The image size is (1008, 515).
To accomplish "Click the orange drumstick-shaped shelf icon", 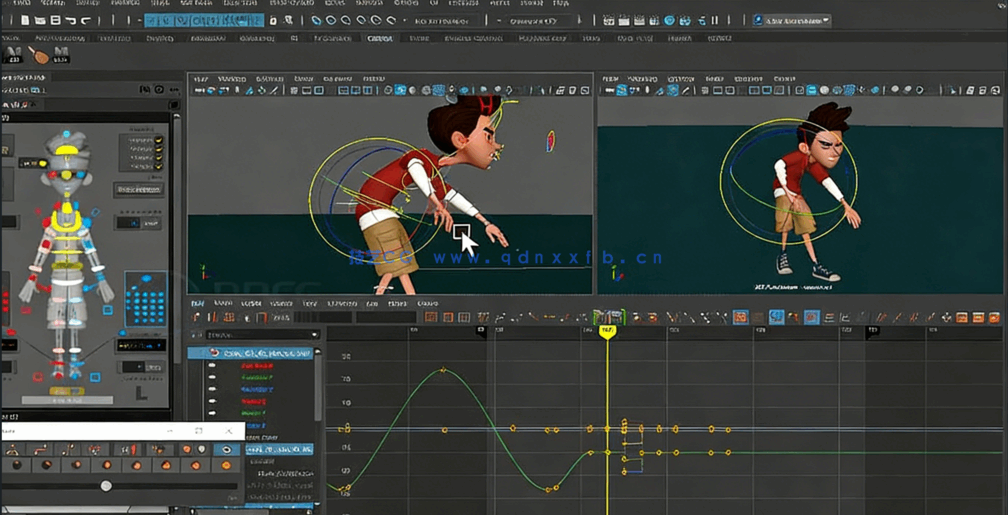I will coord(38,56).
